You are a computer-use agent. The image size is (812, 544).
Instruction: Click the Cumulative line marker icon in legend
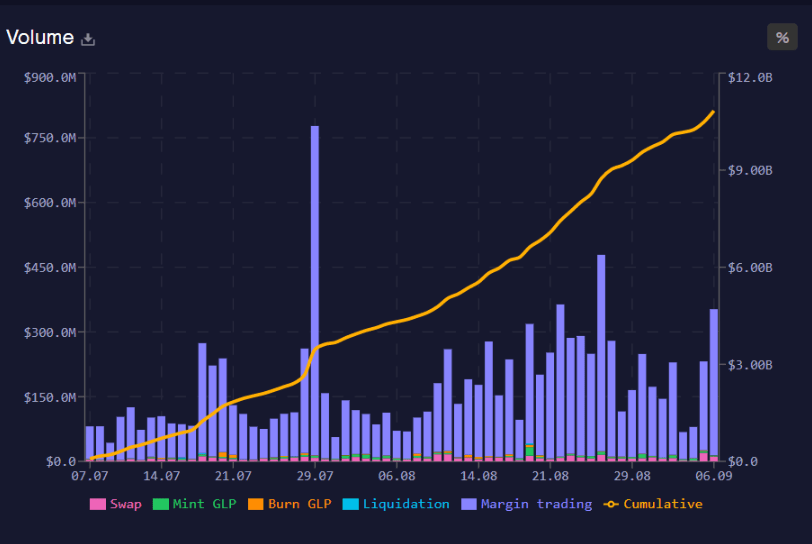click(611, 505)
